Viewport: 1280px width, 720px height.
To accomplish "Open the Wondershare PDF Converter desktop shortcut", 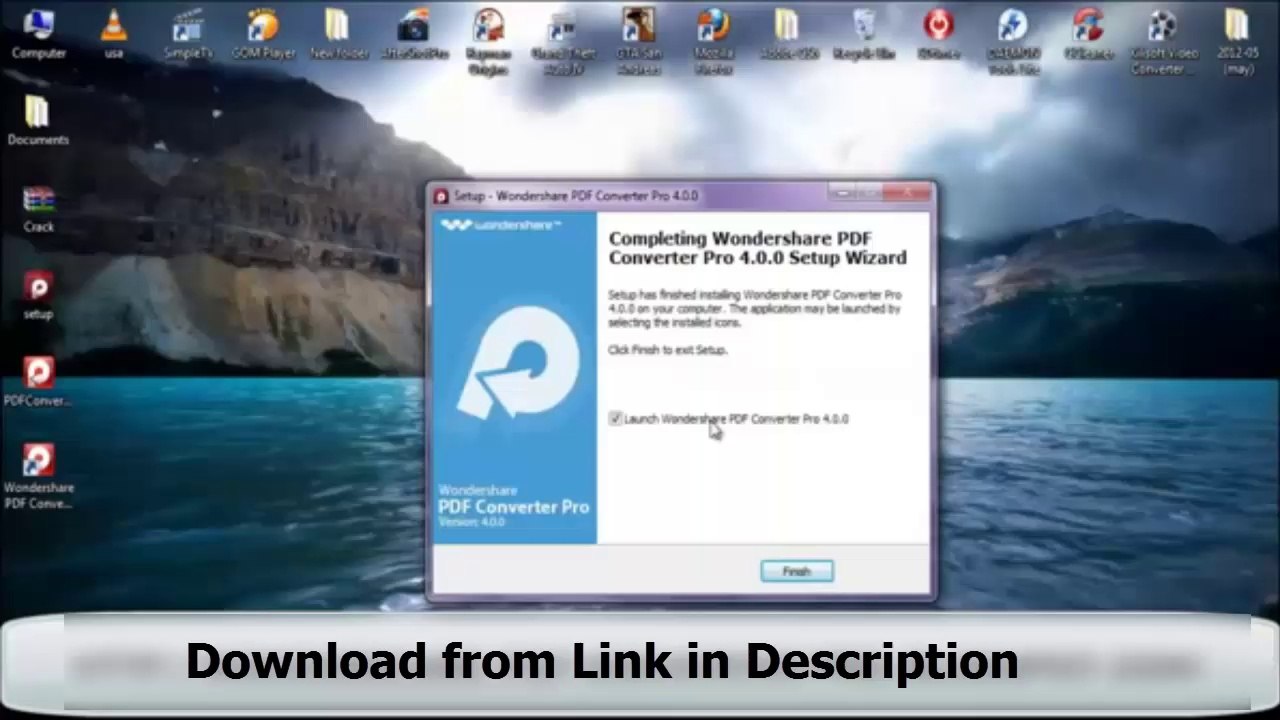I will point(39,476).
